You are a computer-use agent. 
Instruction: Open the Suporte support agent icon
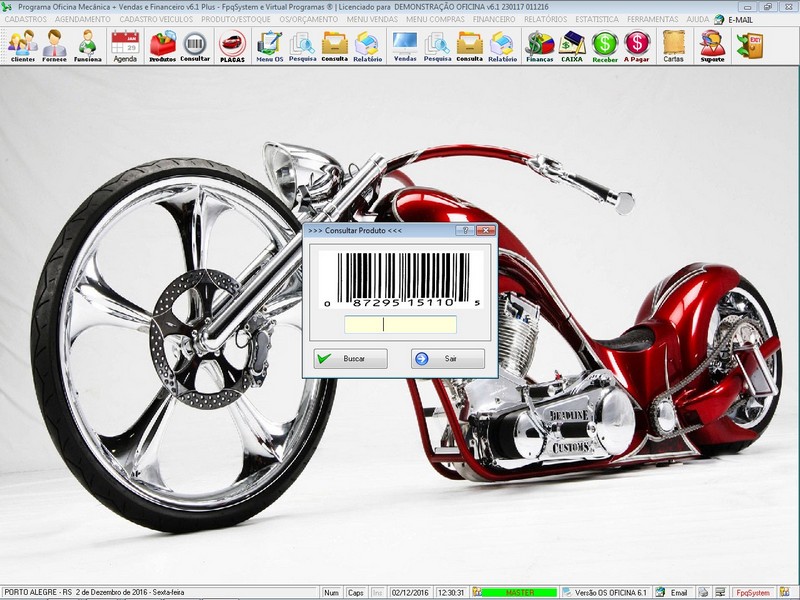[x=712, y=46]
